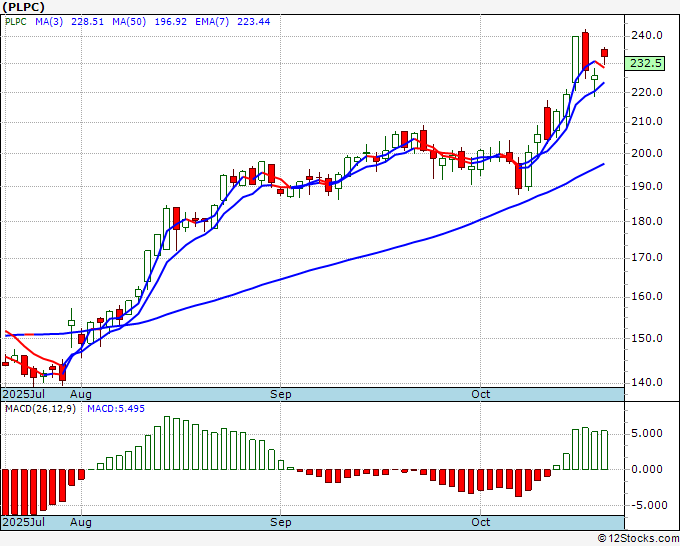
Task: Click 2025Jul on the price chart date axis
Action: pyautogui.click(x=23, y=394)
